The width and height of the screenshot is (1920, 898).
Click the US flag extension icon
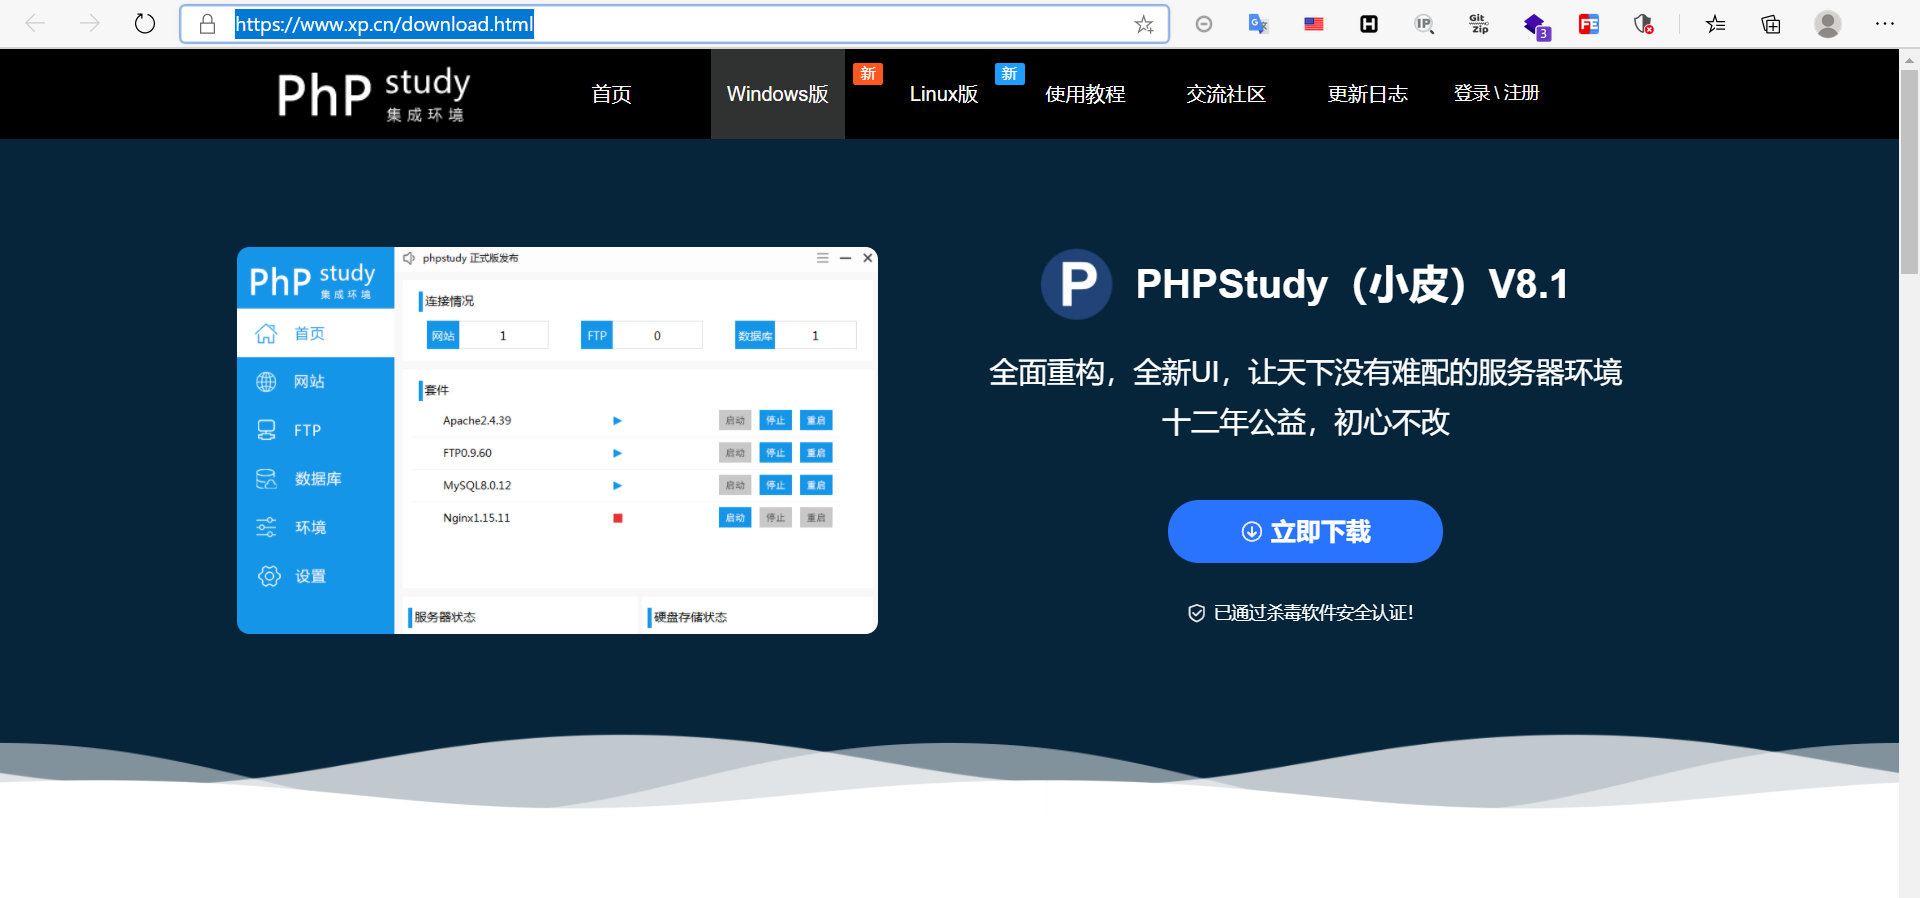(1314, 24)
